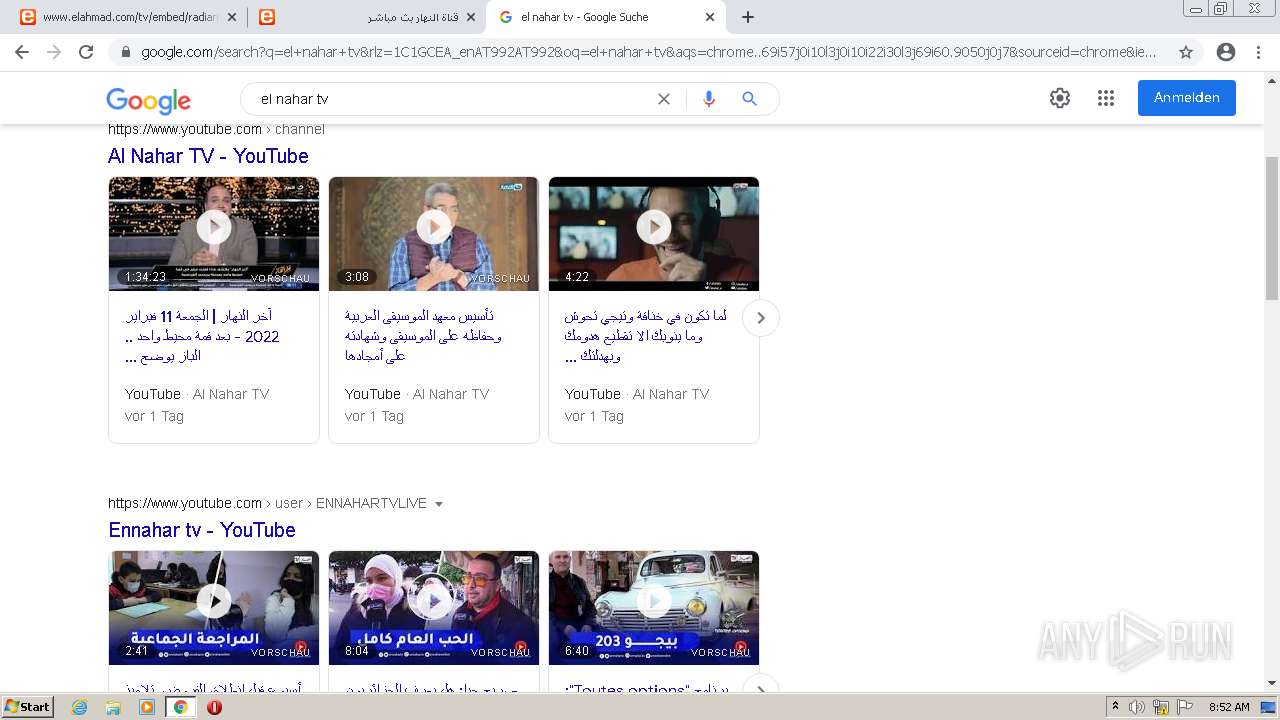Open Windows Start menu
The image size is (1280, 720).
[28, 707]
